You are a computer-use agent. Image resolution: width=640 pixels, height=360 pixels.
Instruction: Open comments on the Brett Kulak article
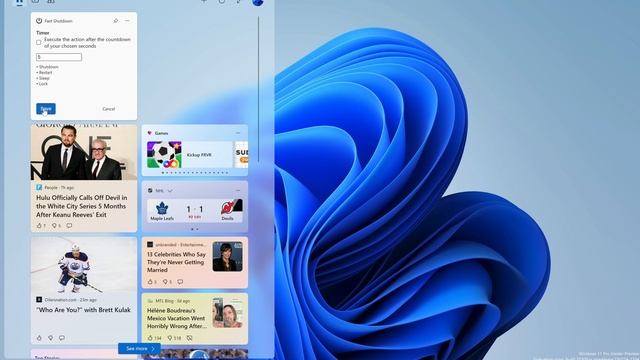(x=62, y=338)
